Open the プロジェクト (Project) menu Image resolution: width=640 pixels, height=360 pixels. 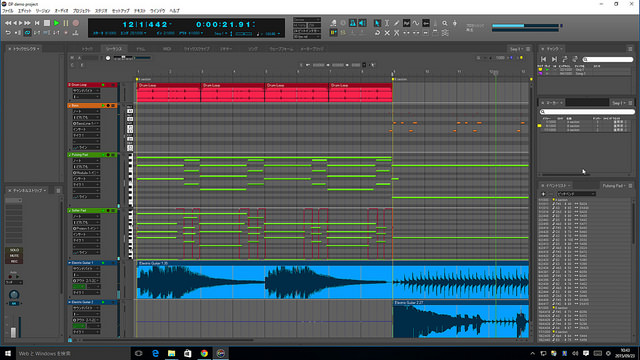point(82,11)
